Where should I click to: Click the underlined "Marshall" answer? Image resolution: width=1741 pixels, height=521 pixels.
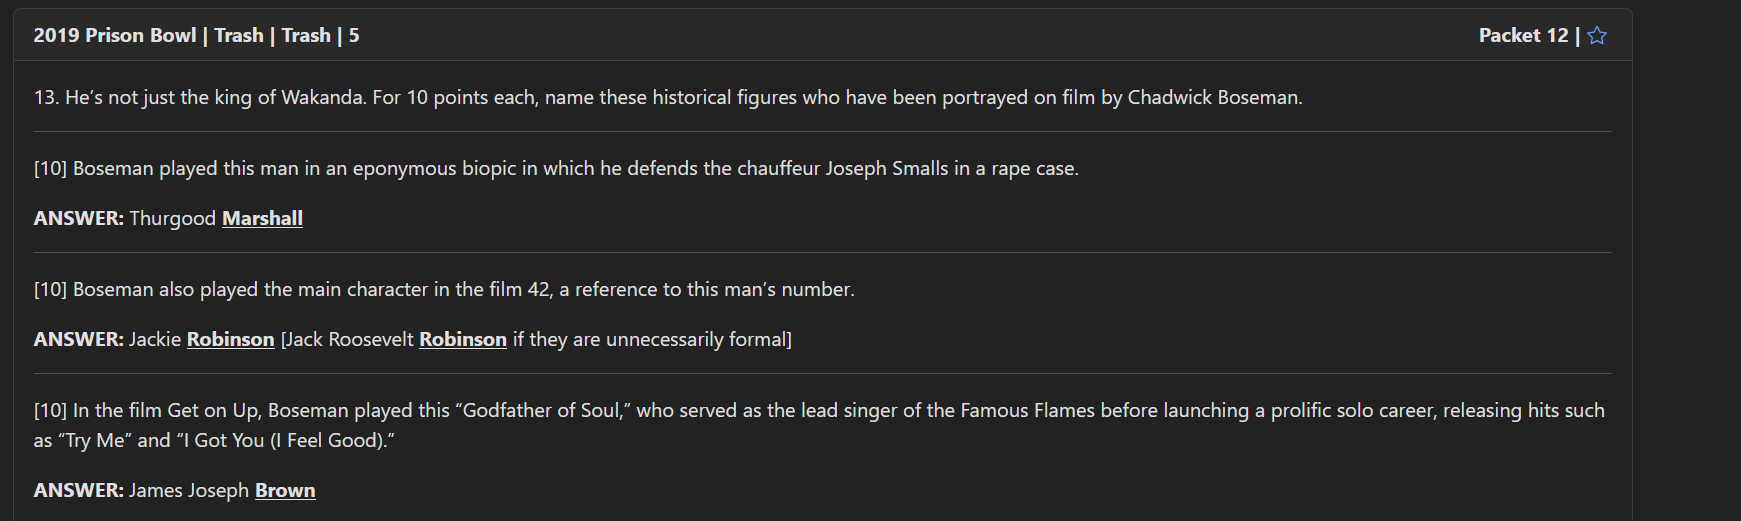click(262, 219)
